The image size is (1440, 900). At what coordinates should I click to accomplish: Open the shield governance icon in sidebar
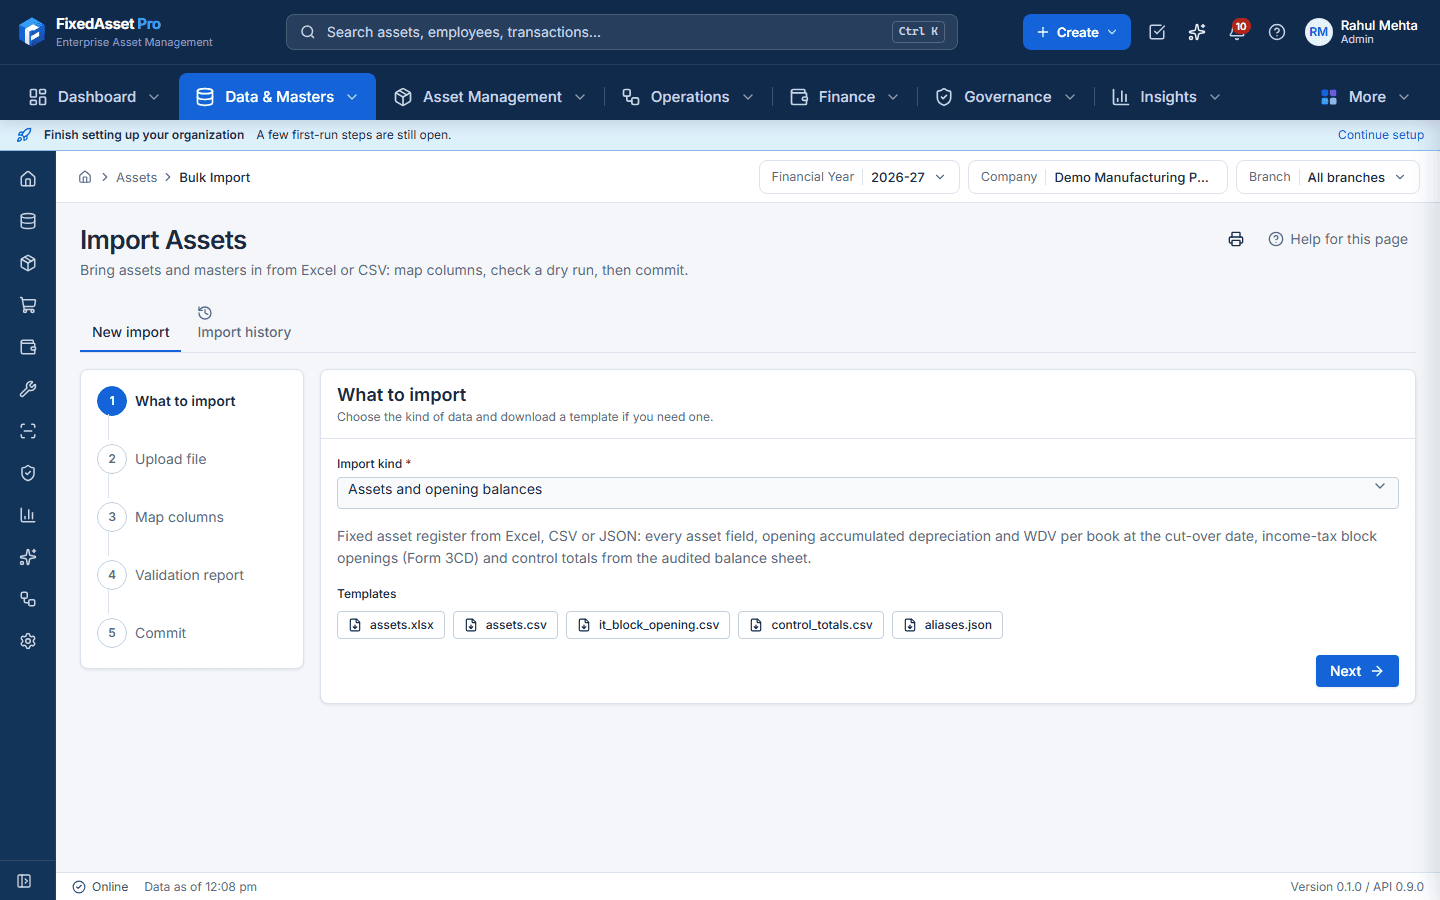(28, 473)
